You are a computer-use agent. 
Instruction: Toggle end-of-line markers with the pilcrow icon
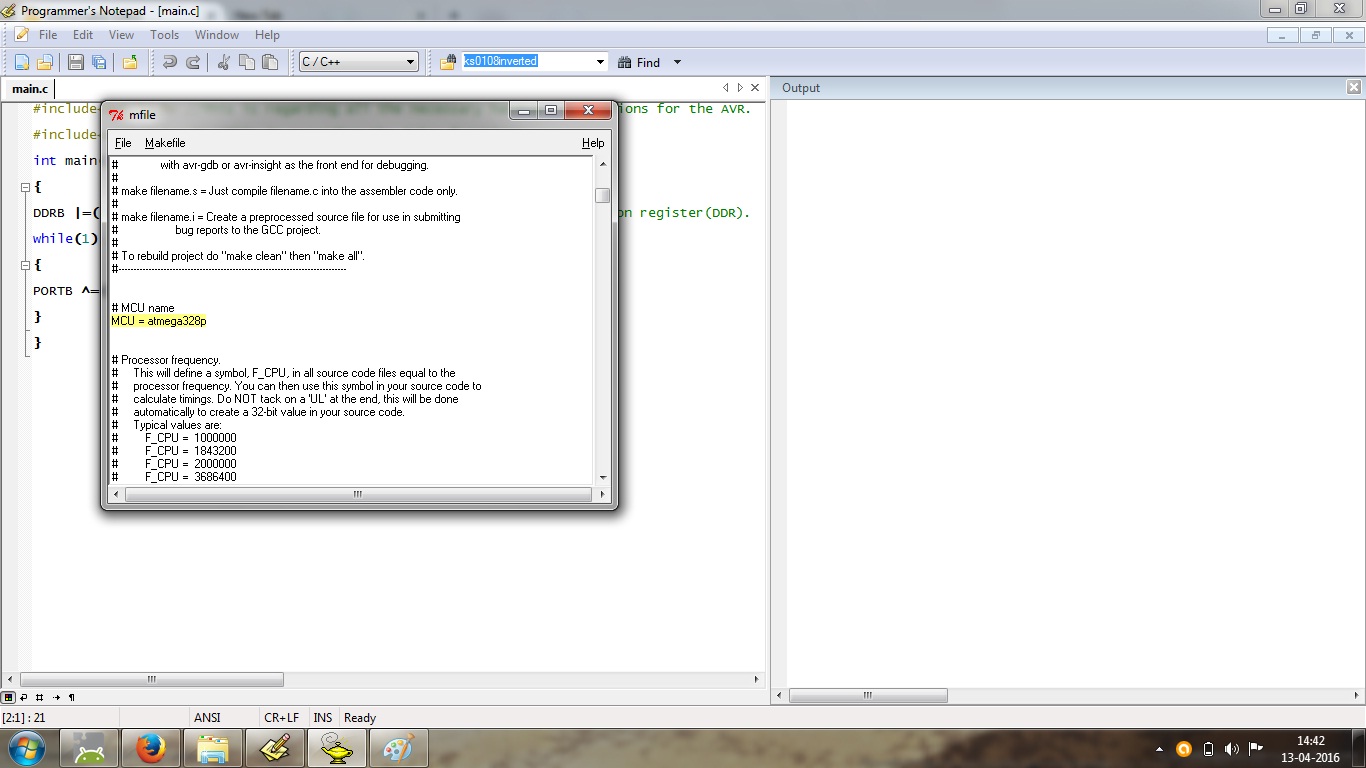tap(71, 697)
